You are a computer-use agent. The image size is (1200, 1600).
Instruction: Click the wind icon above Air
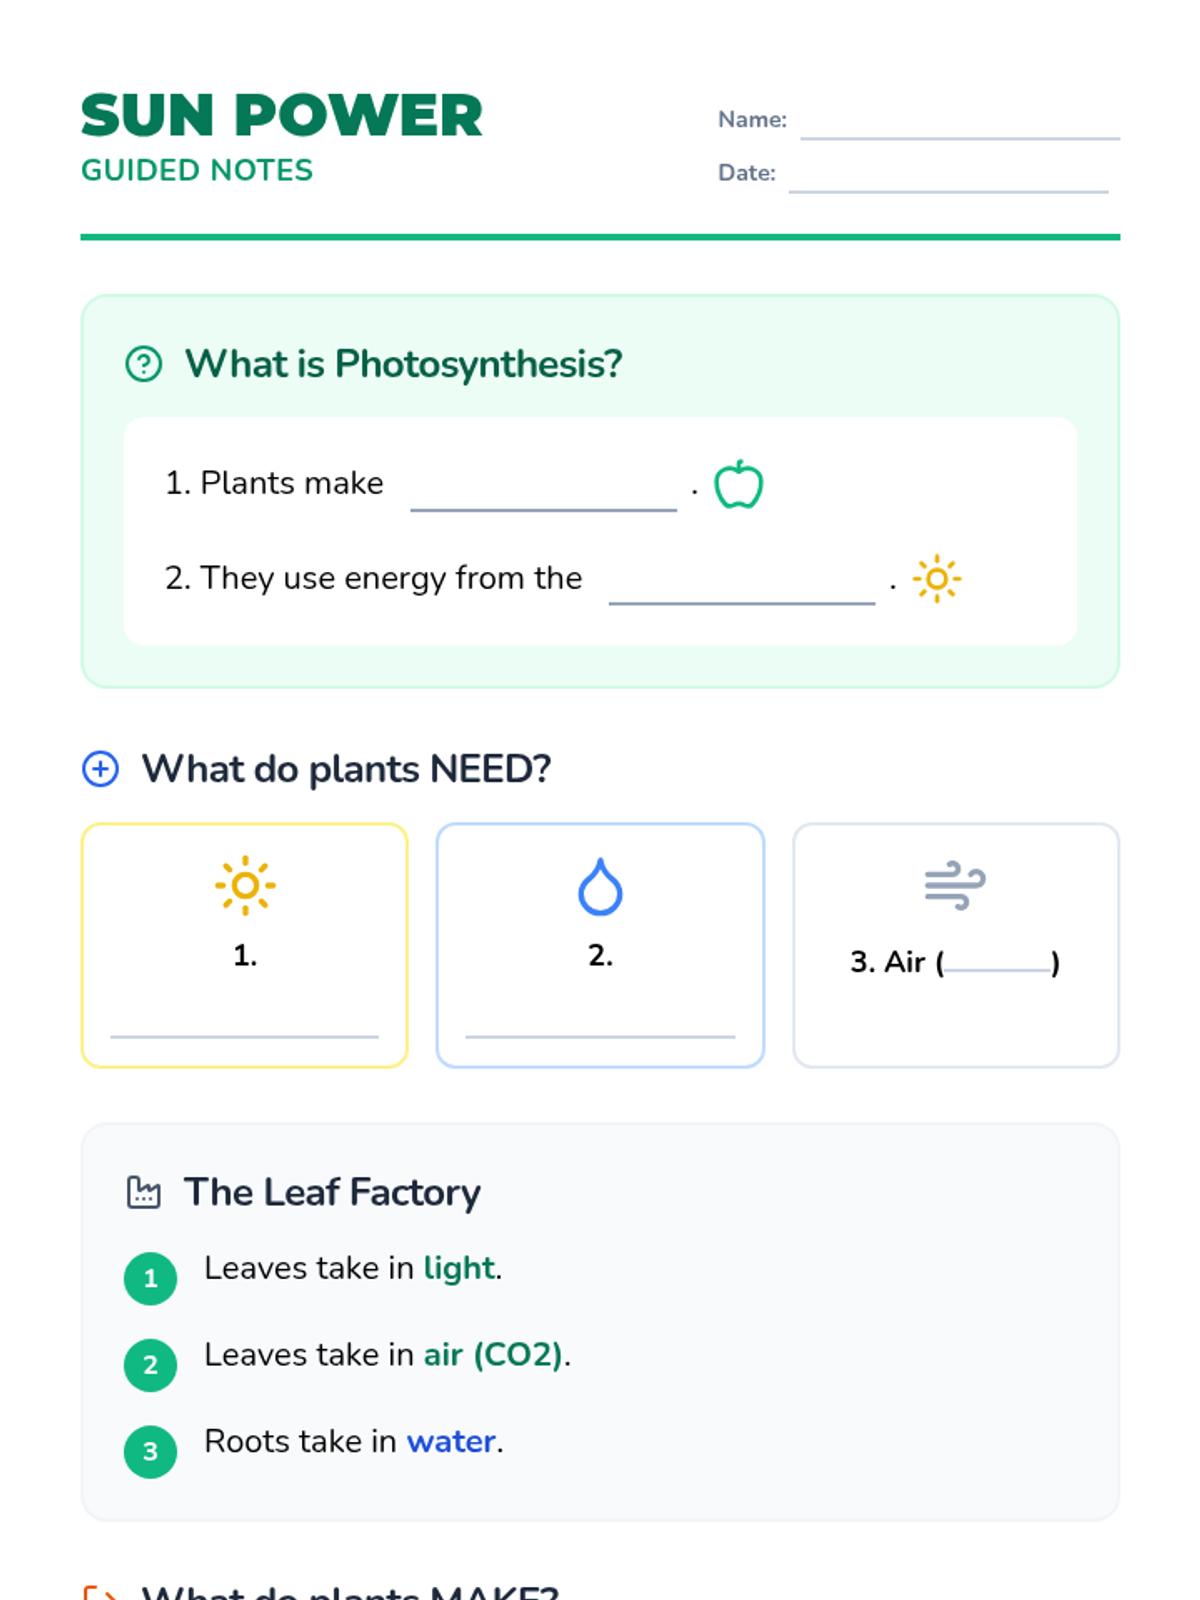(955, 885)
